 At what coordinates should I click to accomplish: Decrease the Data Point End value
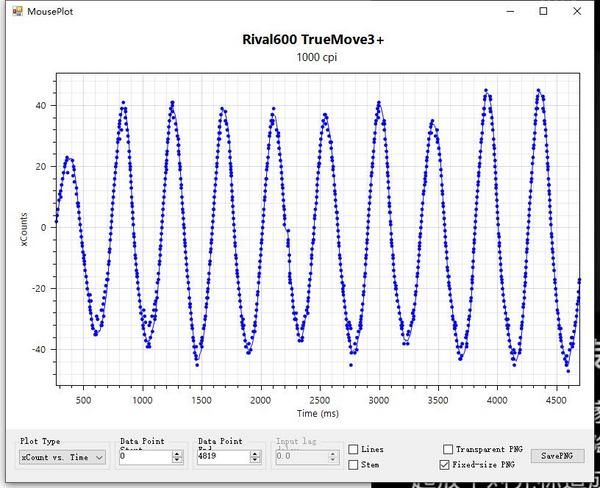point(255,460)
